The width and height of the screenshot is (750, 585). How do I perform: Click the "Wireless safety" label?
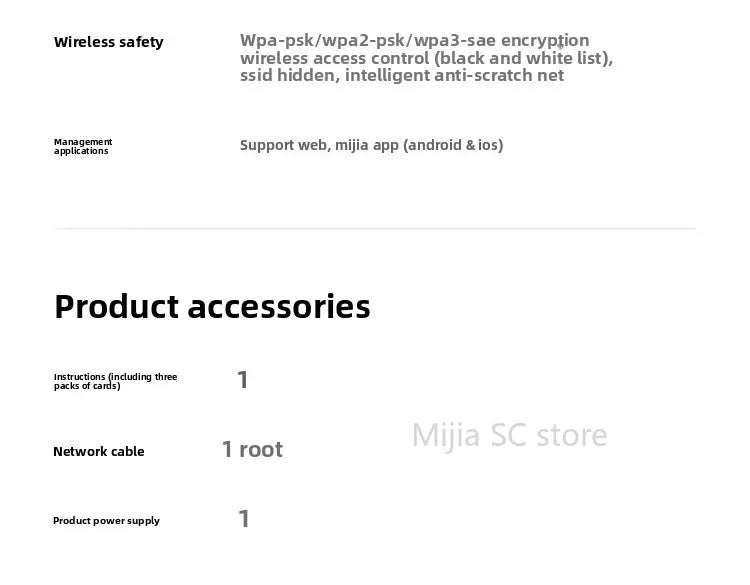click(x=108, y=42)
